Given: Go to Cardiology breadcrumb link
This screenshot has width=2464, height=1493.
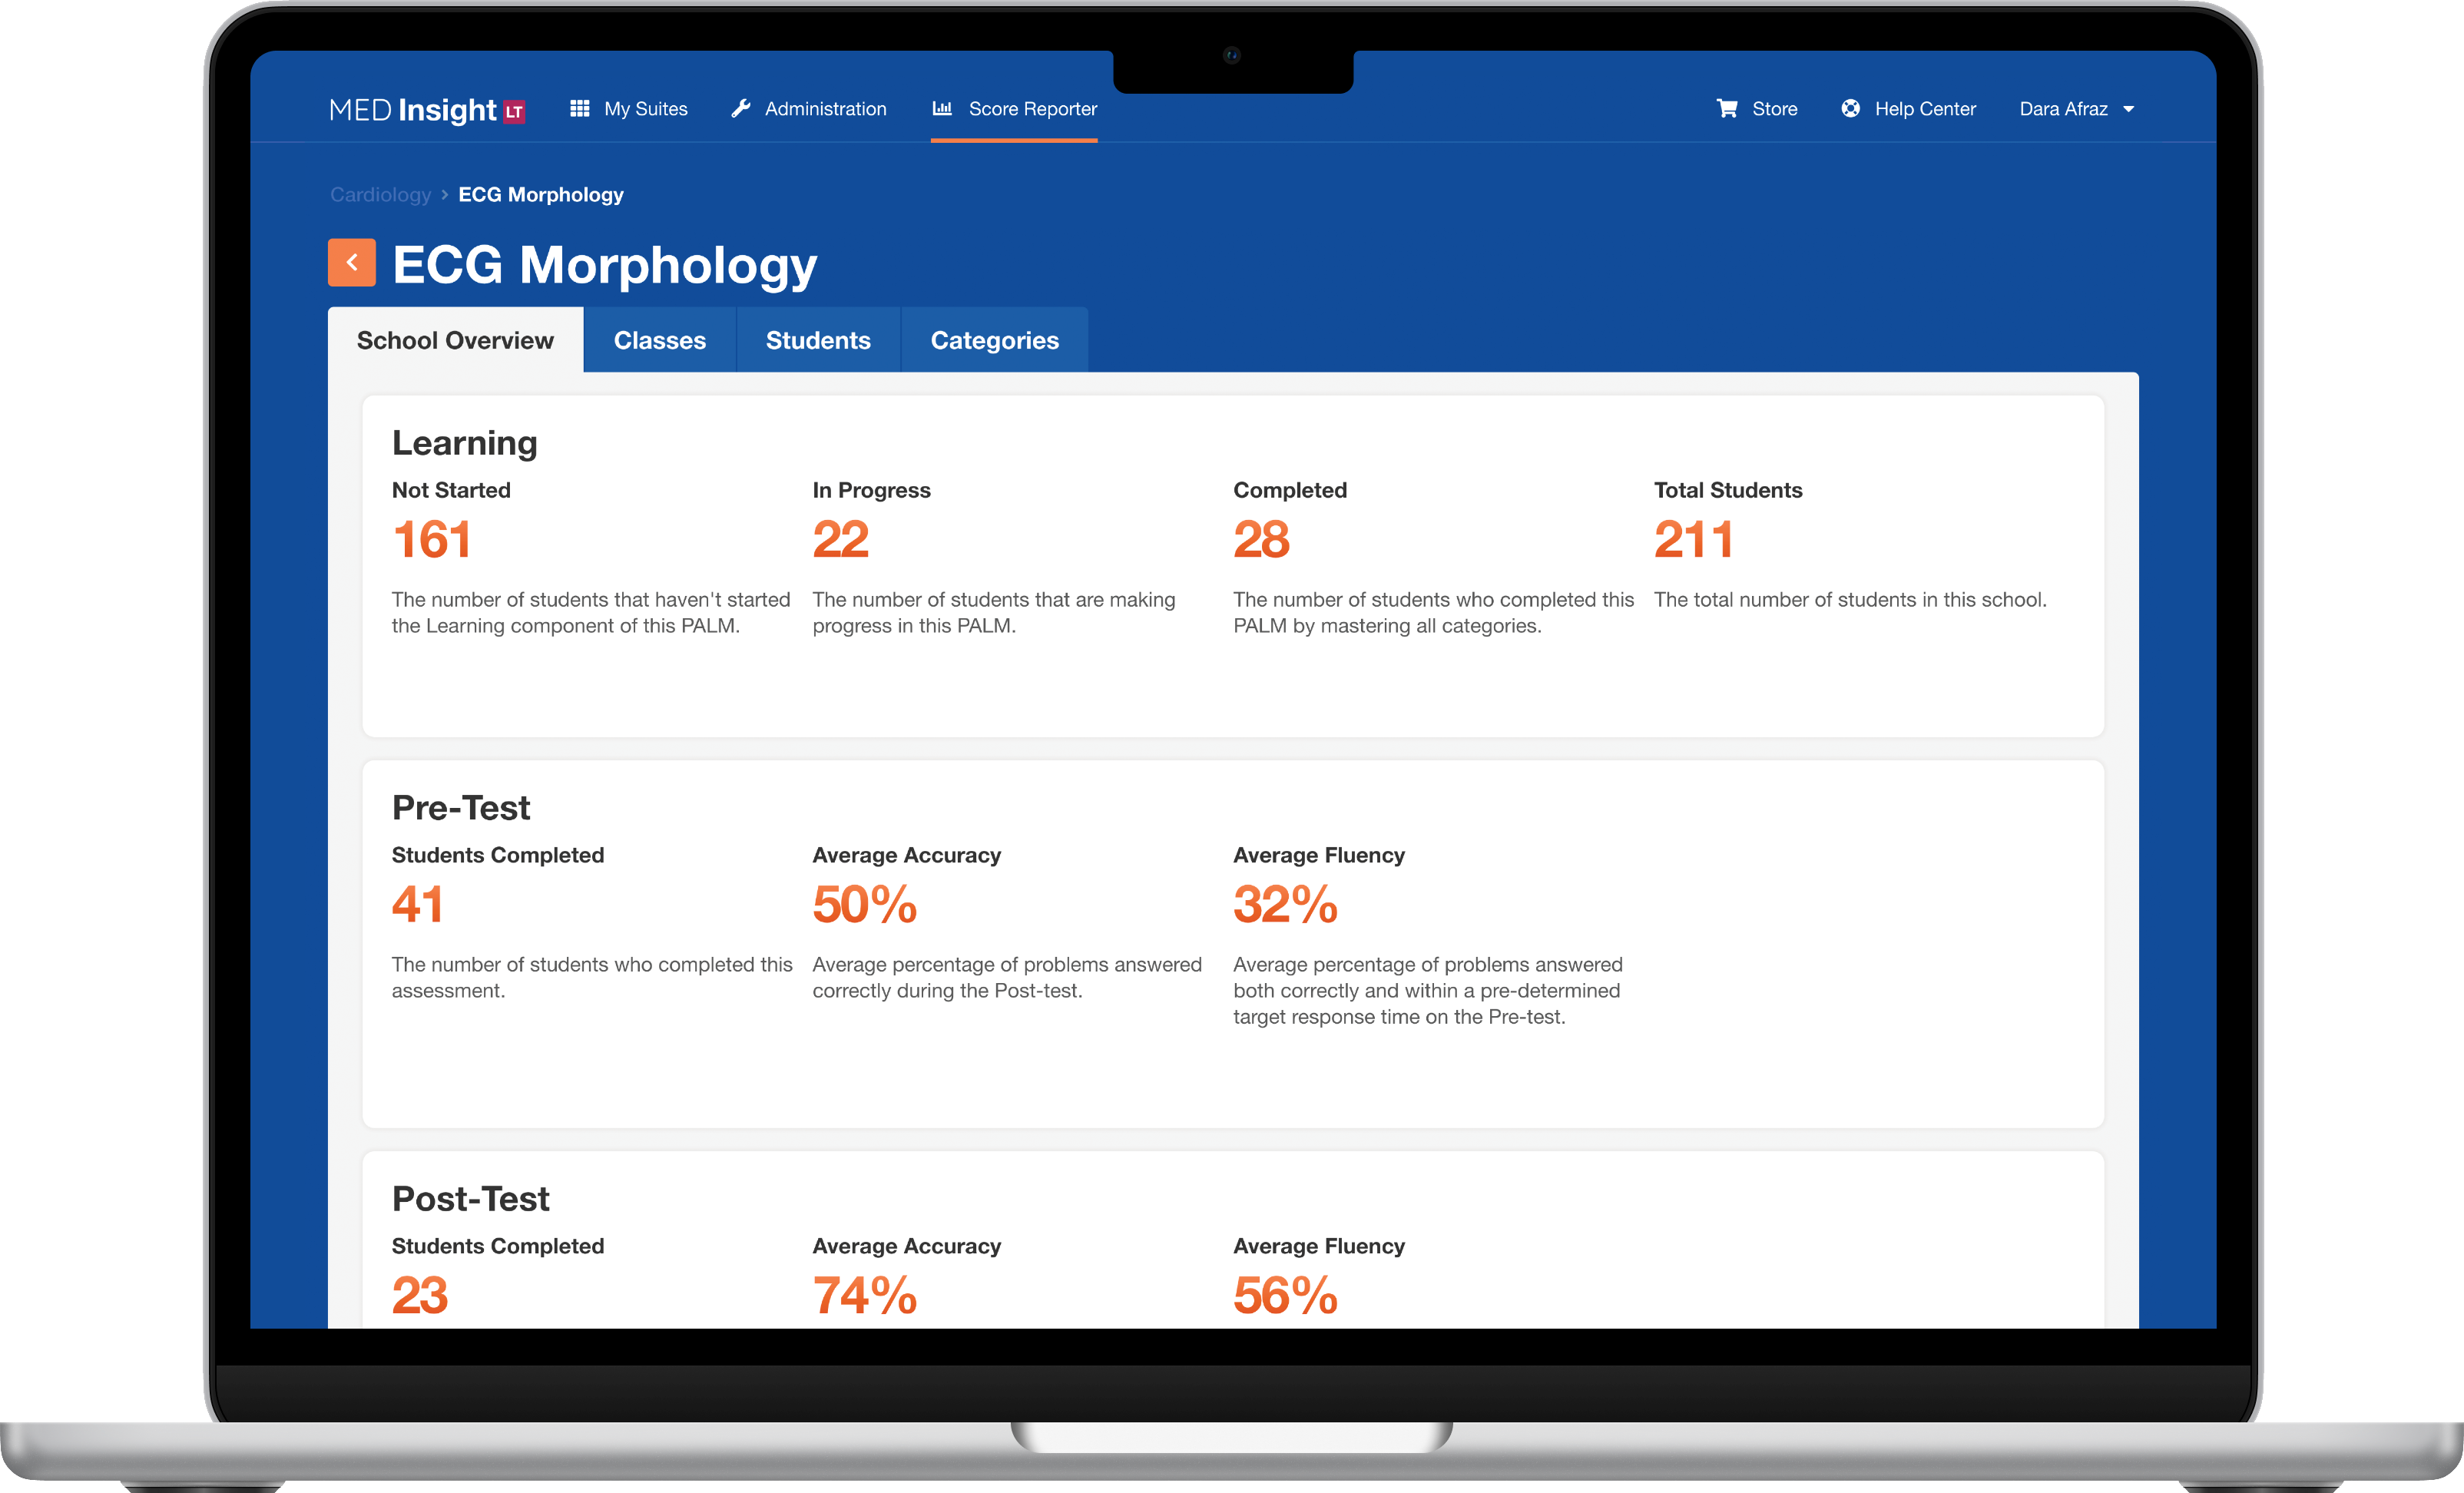Looking at the screenshot, I should click(x=380, y=195).
